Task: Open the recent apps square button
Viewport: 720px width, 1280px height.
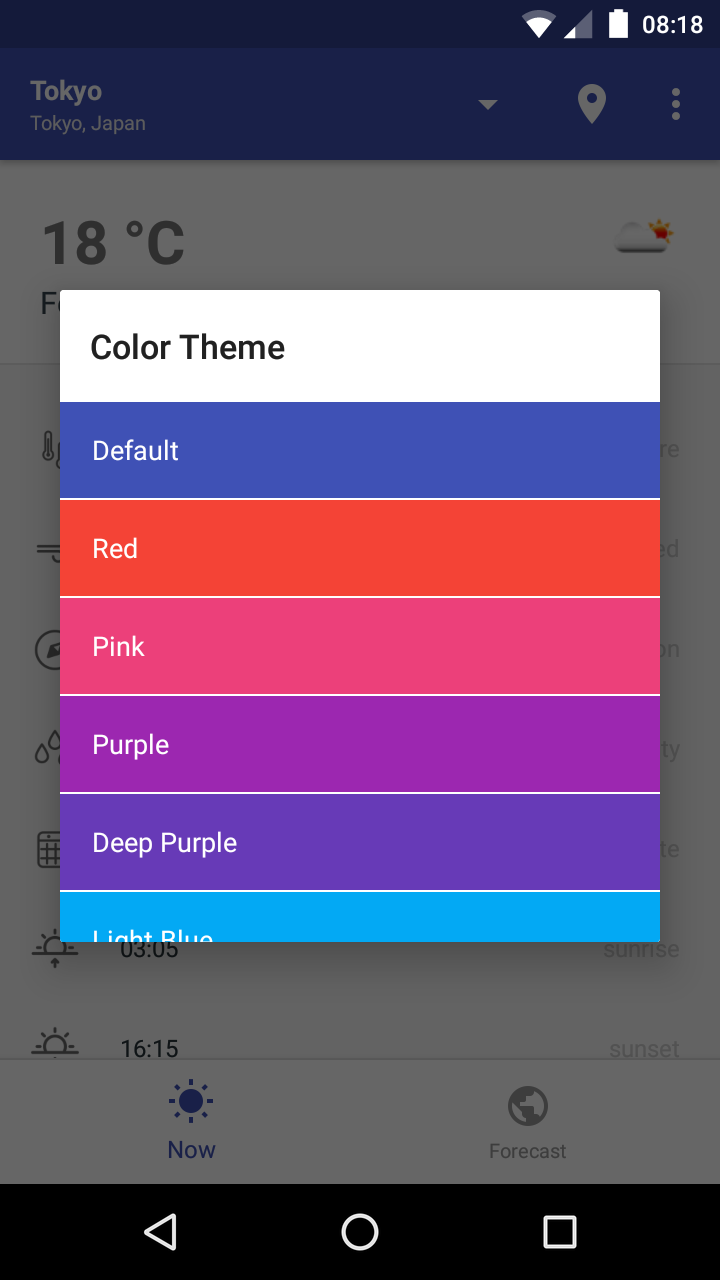Action: [559, 1232]
